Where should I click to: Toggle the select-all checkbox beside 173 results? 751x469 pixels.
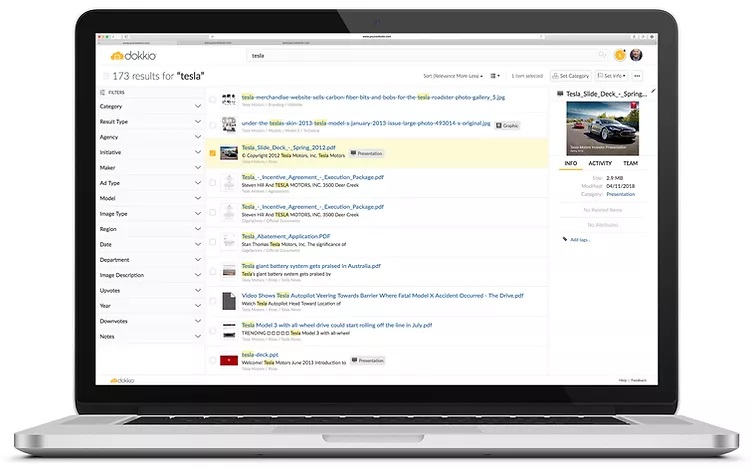(x=106, y=76)
